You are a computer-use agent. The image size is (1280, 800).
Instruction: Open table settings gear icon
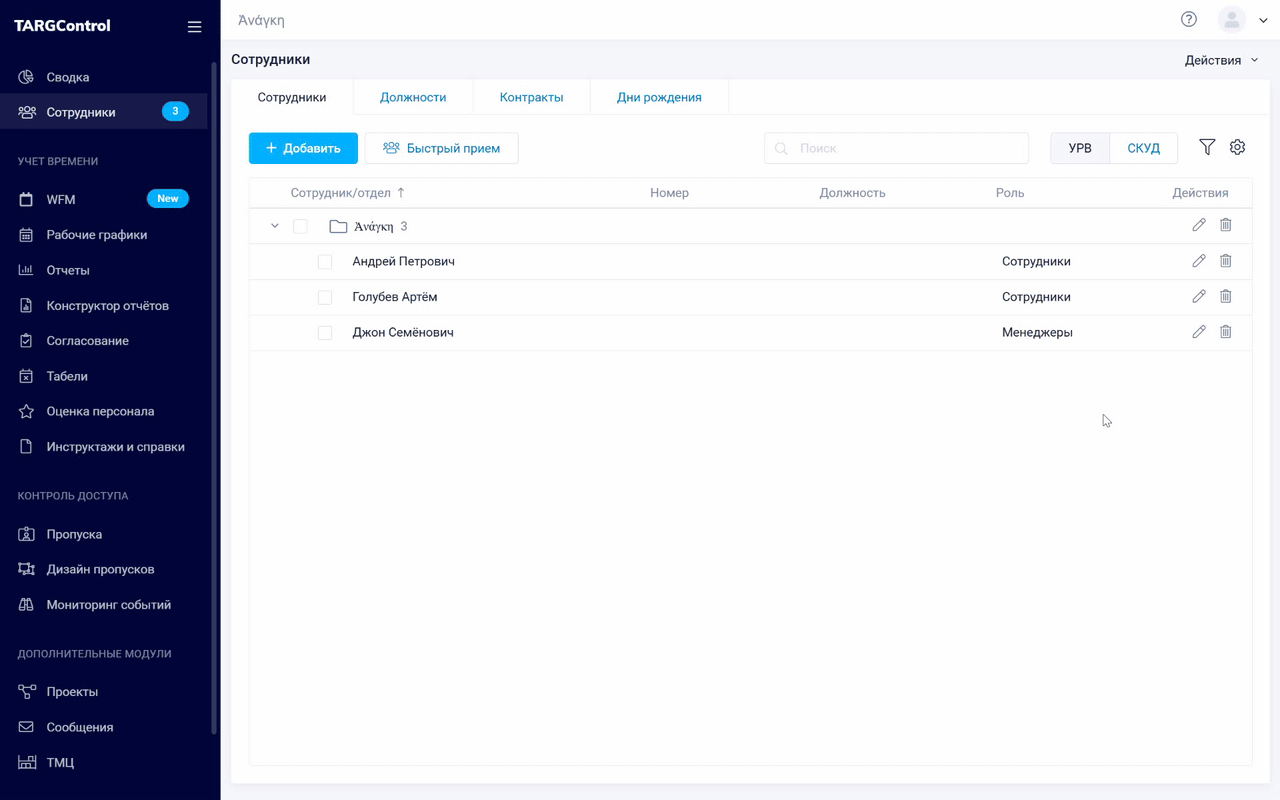(x=1237, y=147)
